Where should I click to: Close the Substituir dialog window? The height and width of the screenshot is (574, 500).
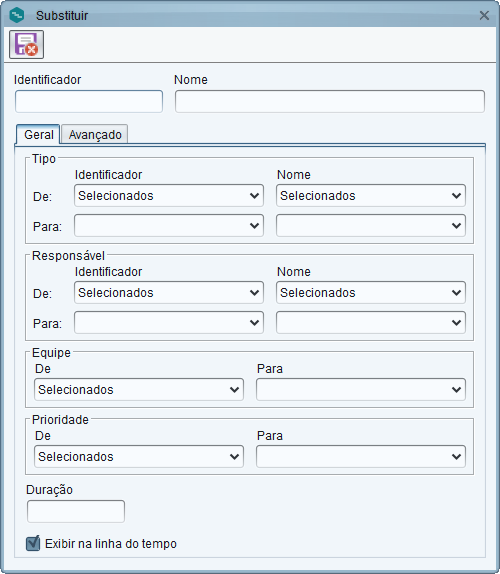[484, 15]
